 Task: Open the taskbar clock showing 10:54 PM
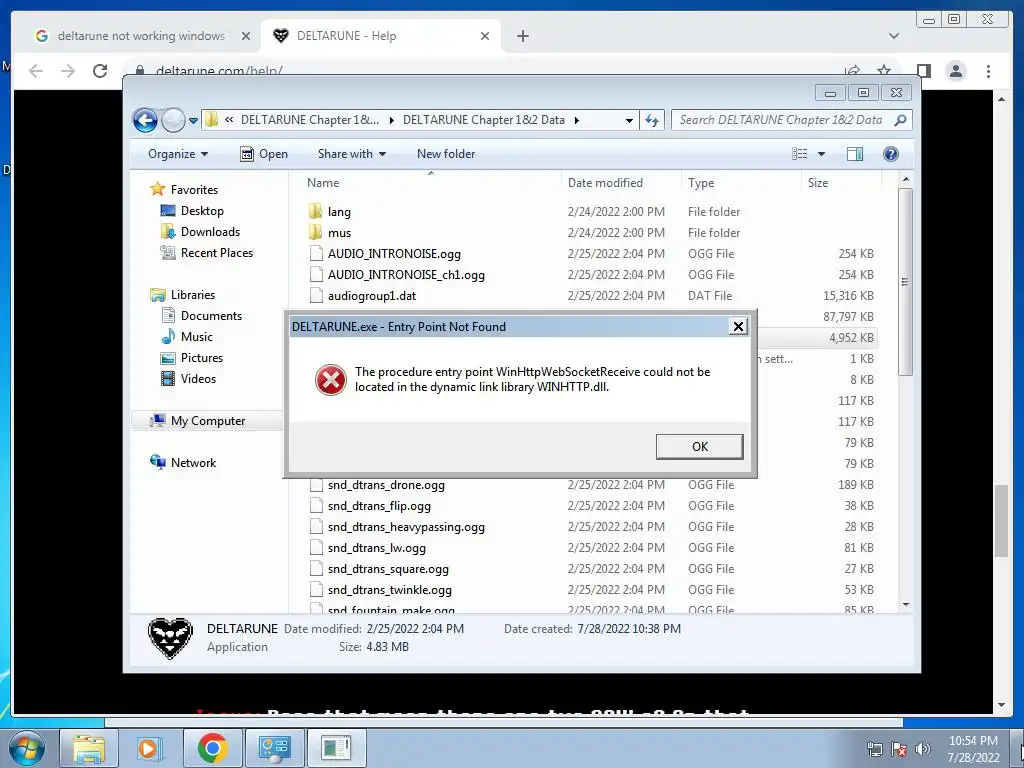[x=973, y=748]
